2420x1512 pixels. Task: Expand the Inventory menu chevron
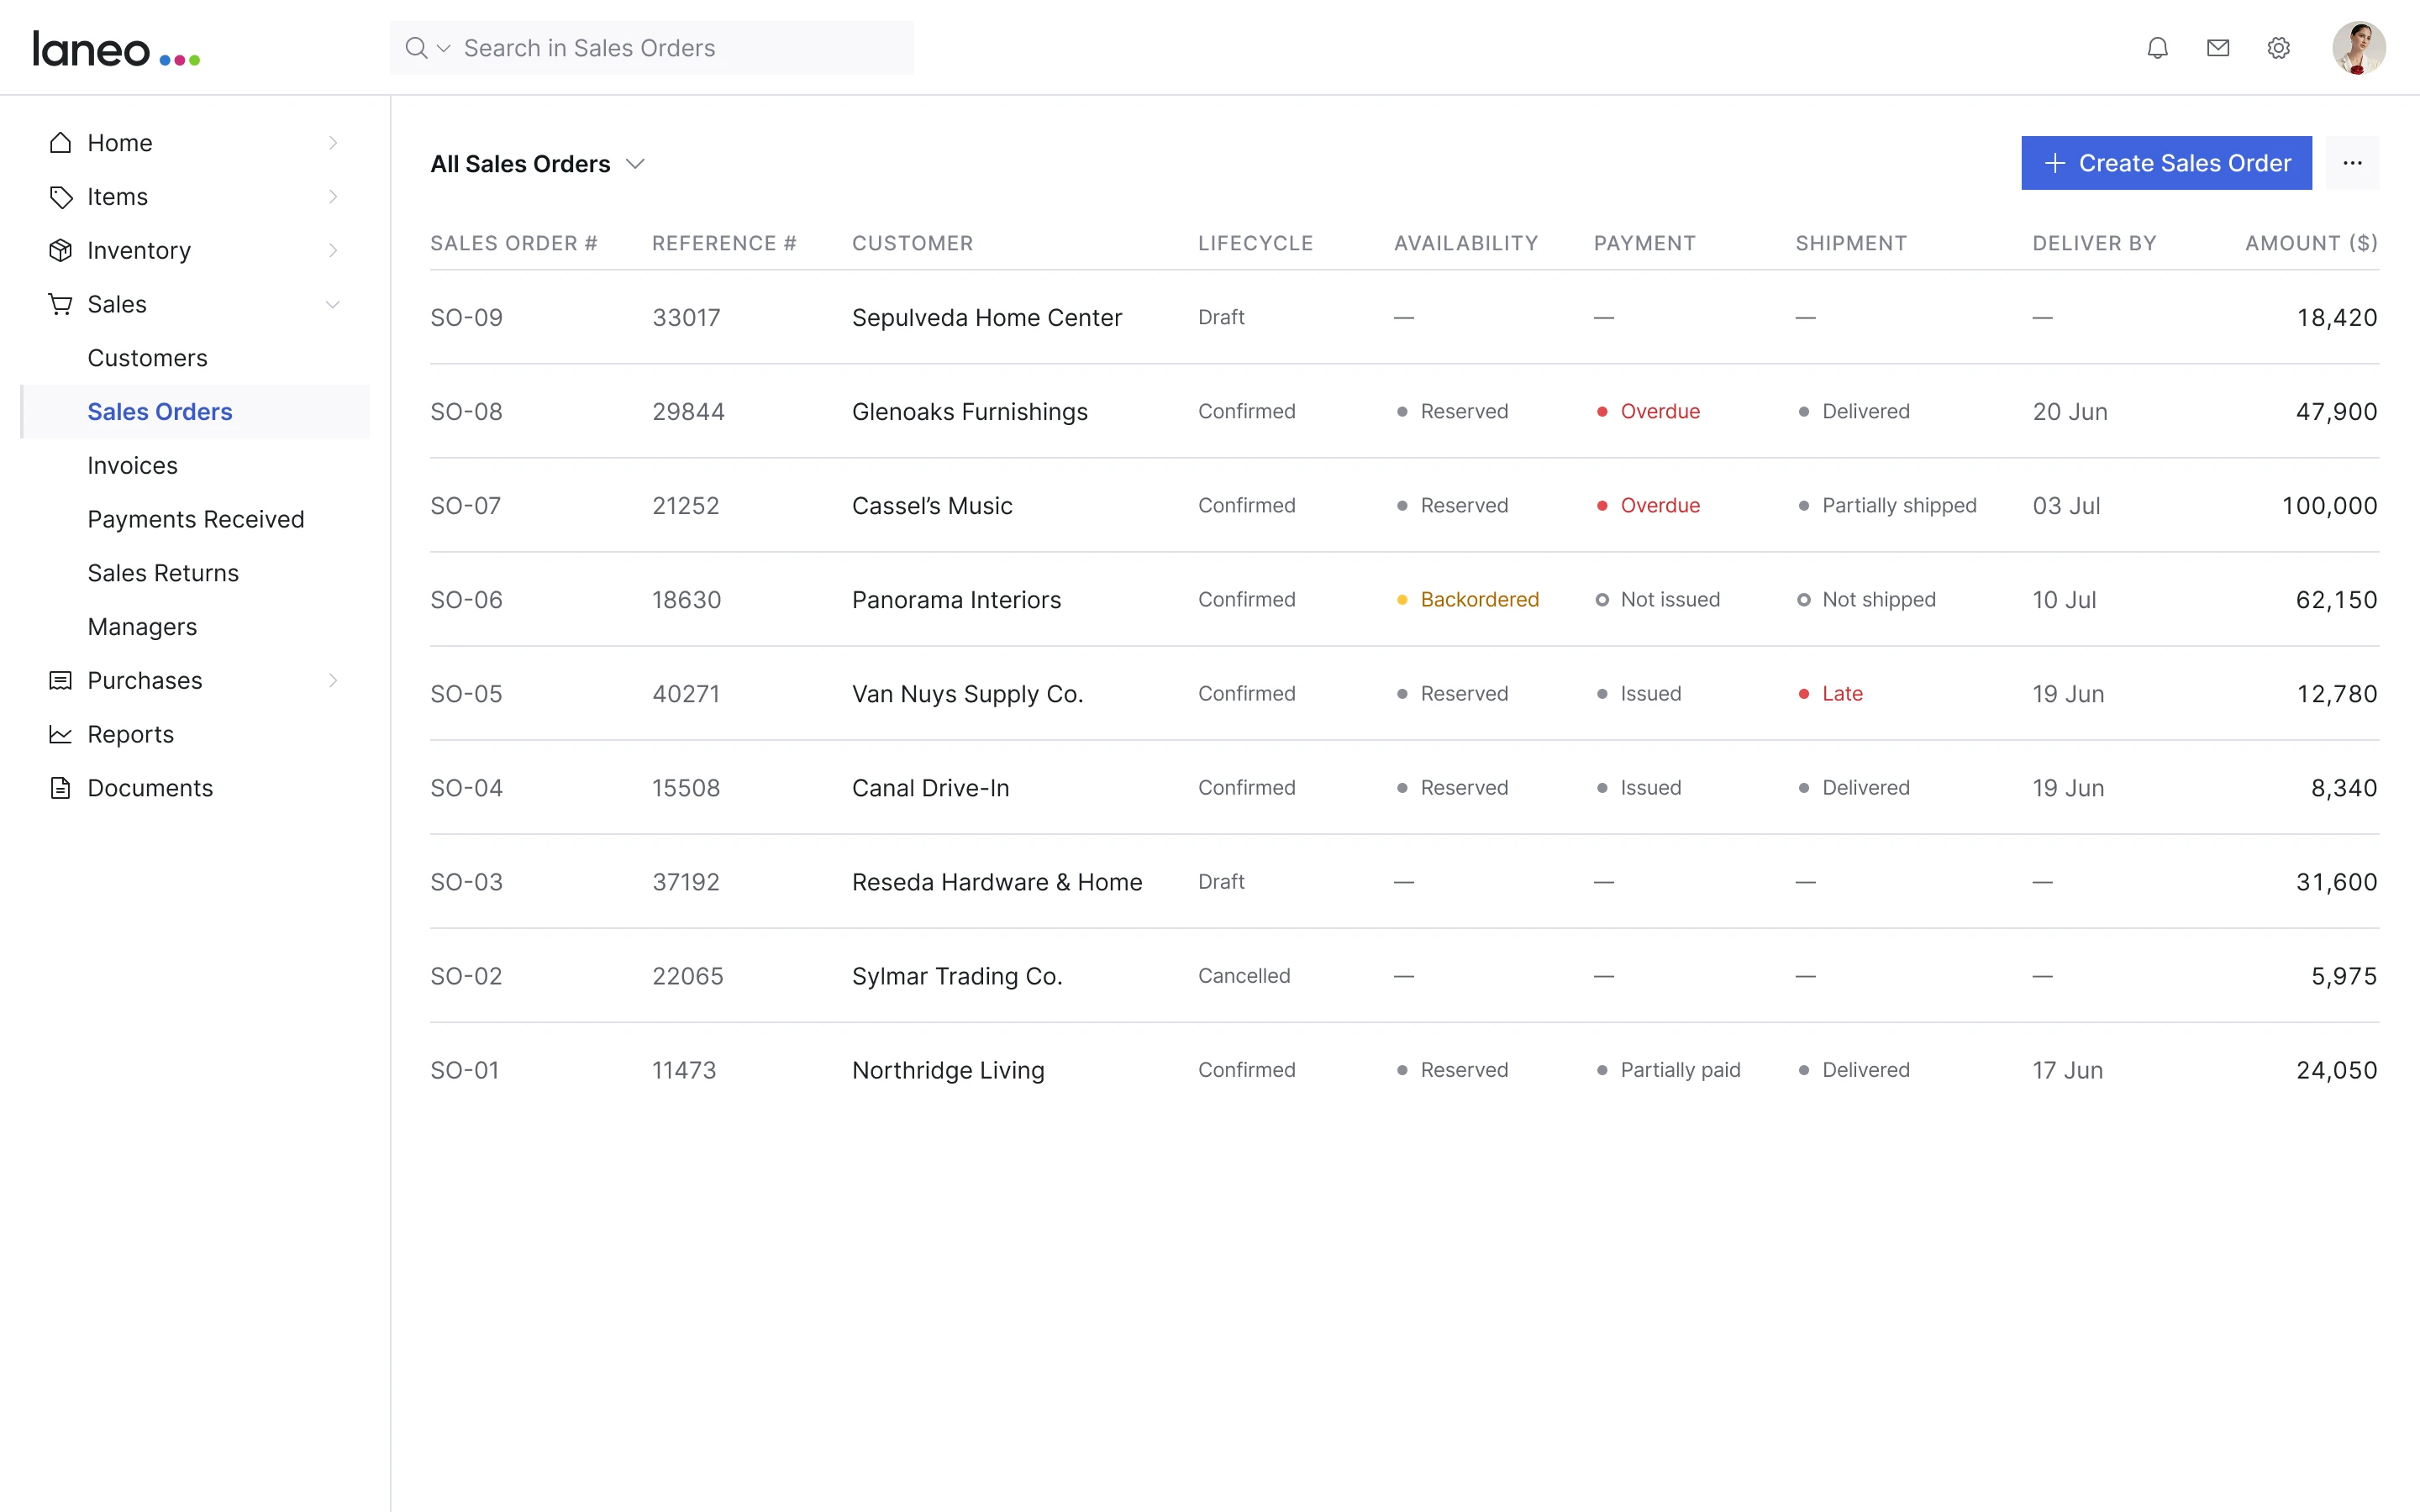(x=333, y=250)
